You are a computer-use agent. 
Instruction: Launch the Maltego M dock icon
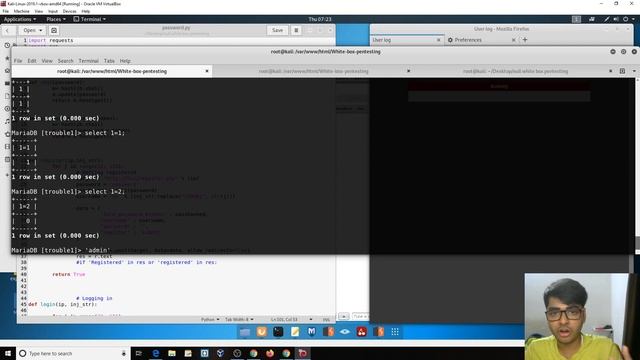[x=312, y=332]
